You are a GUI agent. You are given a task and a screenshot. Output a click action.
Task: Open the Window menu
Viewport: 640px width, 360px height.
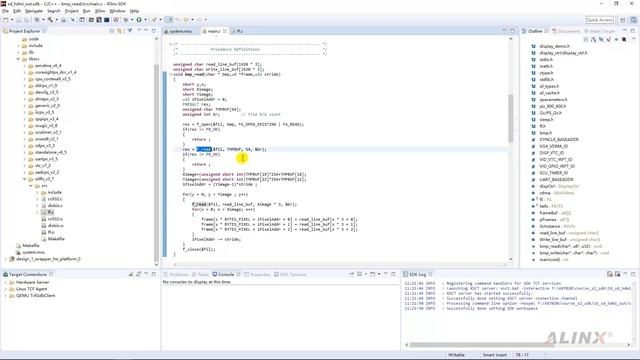click(118, 11)
